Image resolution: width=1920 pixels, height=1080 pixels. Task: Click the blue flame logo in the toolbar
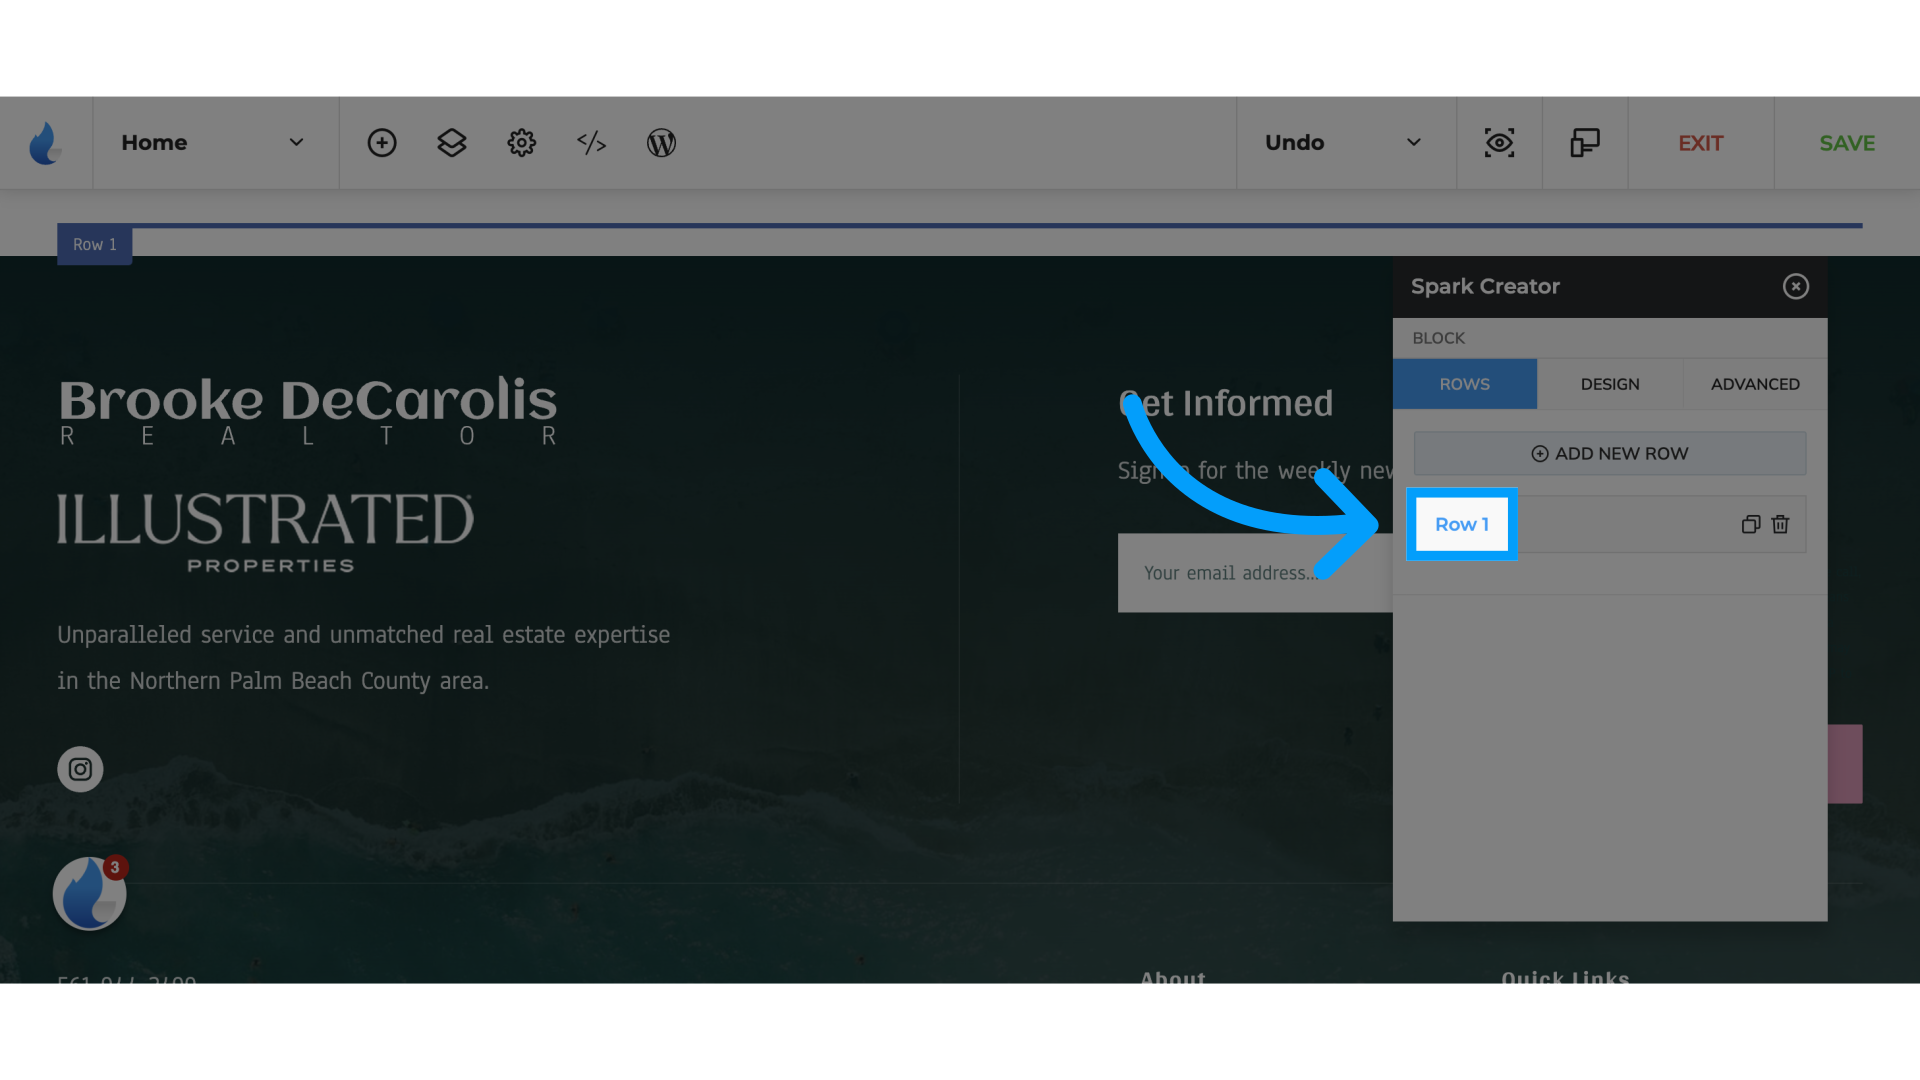tap(45, 143)
